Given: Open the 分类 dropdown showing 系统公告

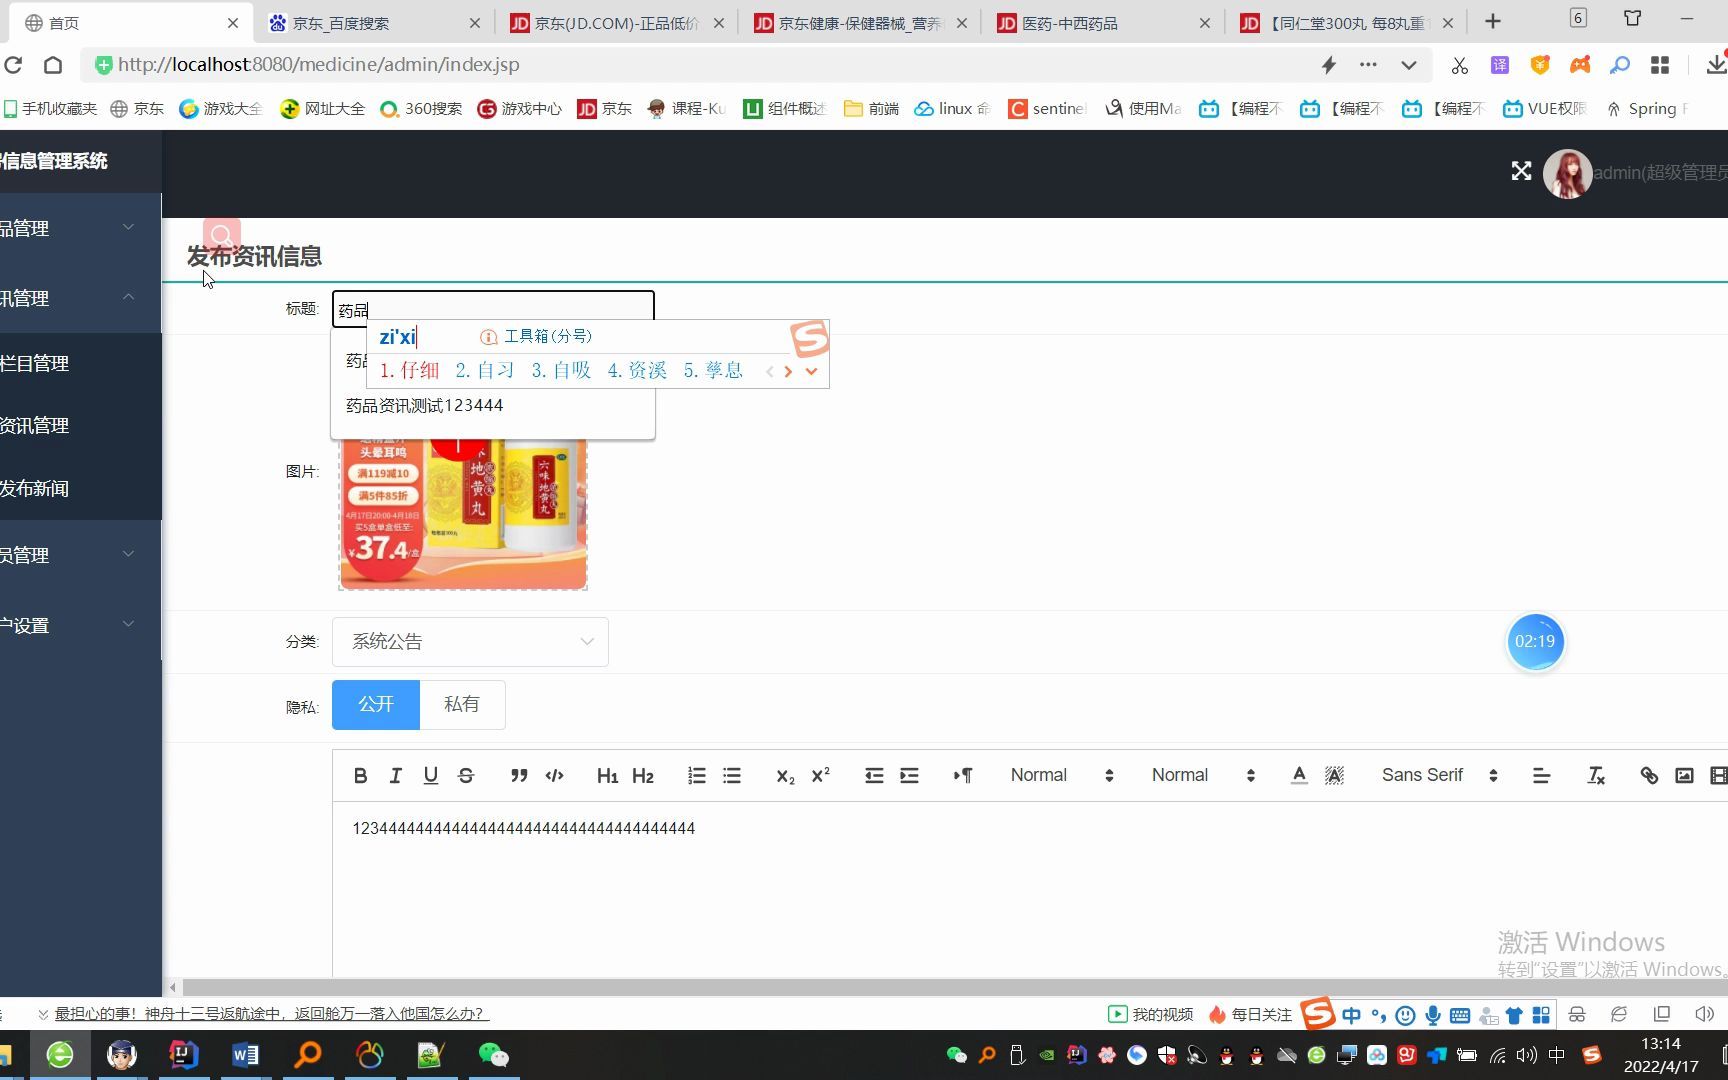Looking at the screenshot, I should tap(470, 641).
